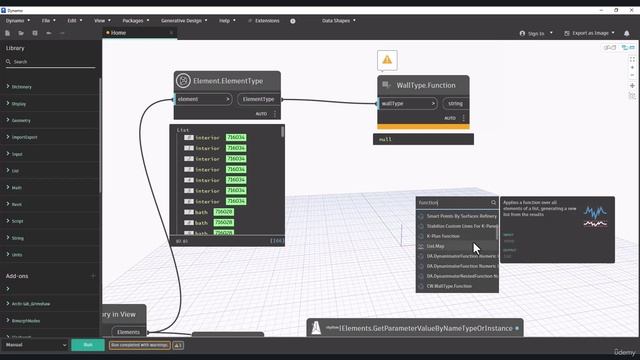Open options menu on WallType.Function node

click(x=463, y=118)
